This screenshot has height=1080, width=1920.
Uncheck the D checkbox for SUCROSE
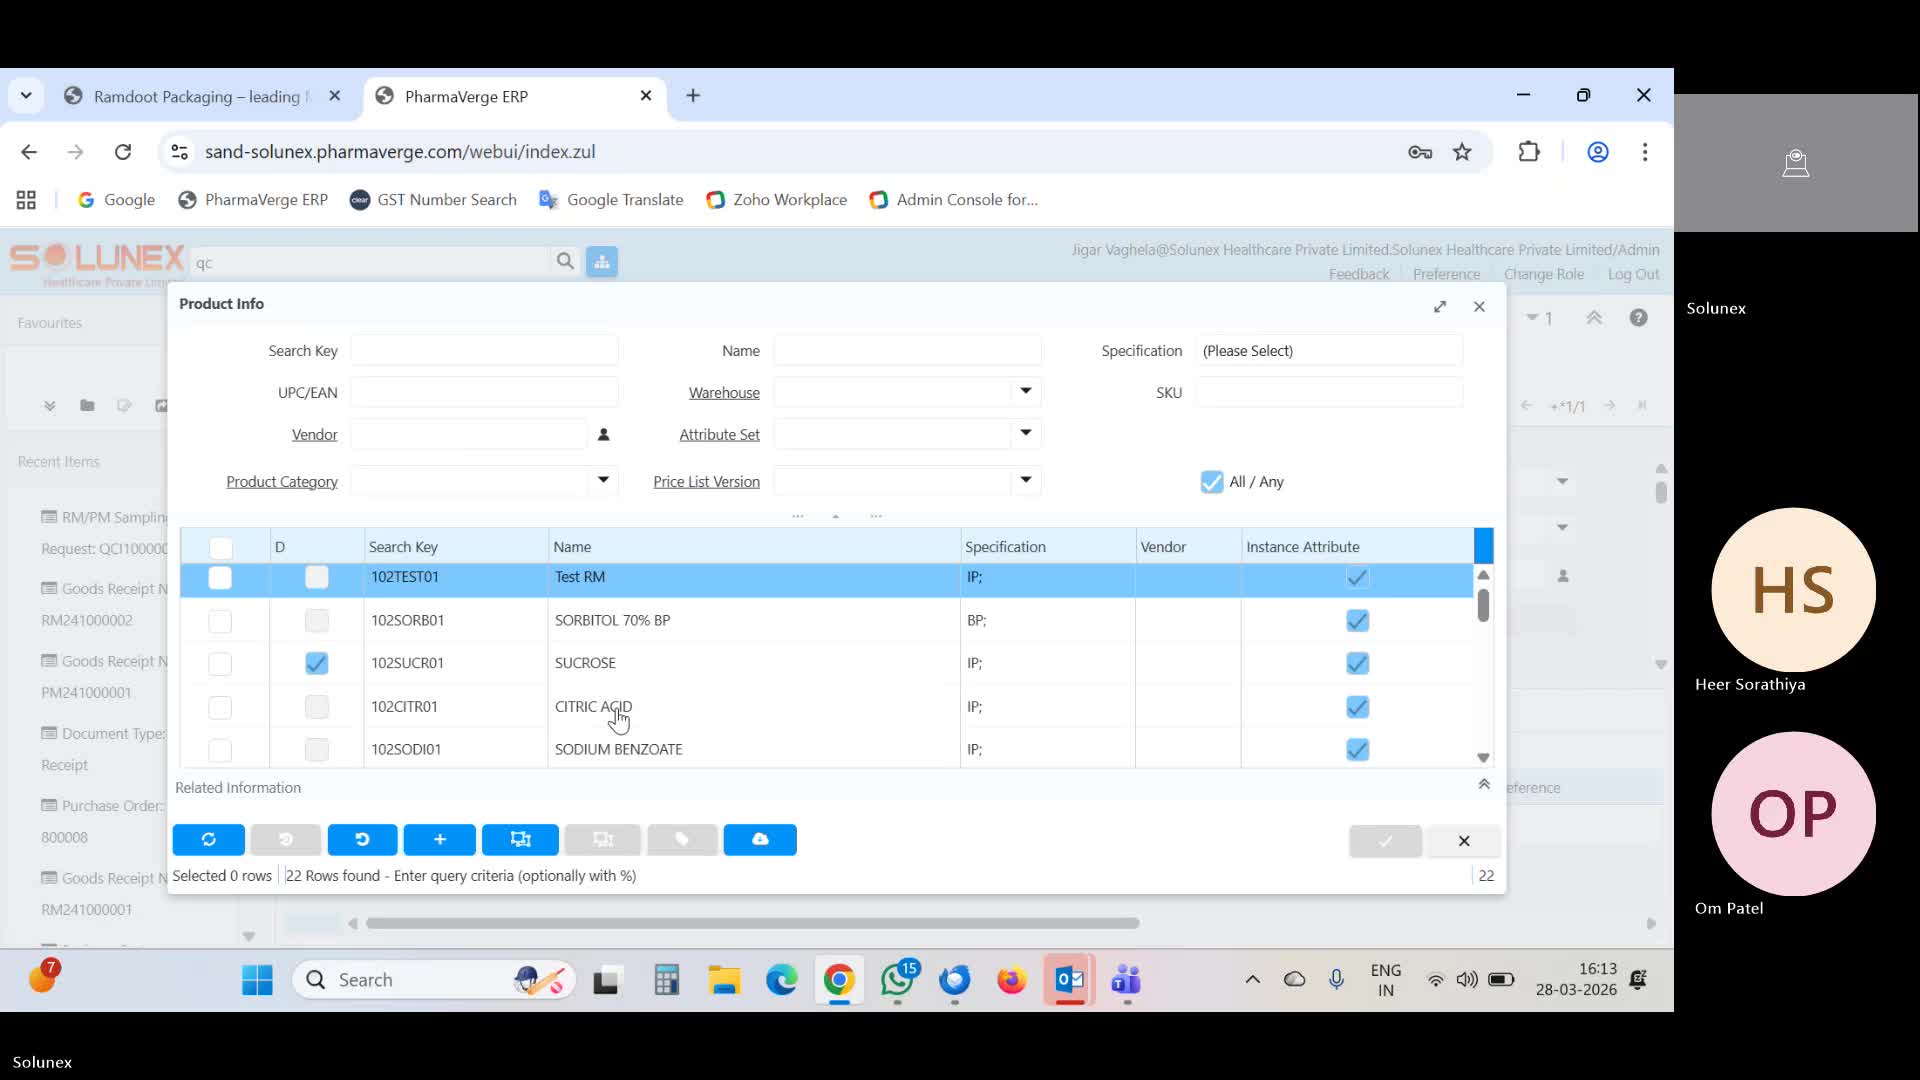(x=316, y=664)
